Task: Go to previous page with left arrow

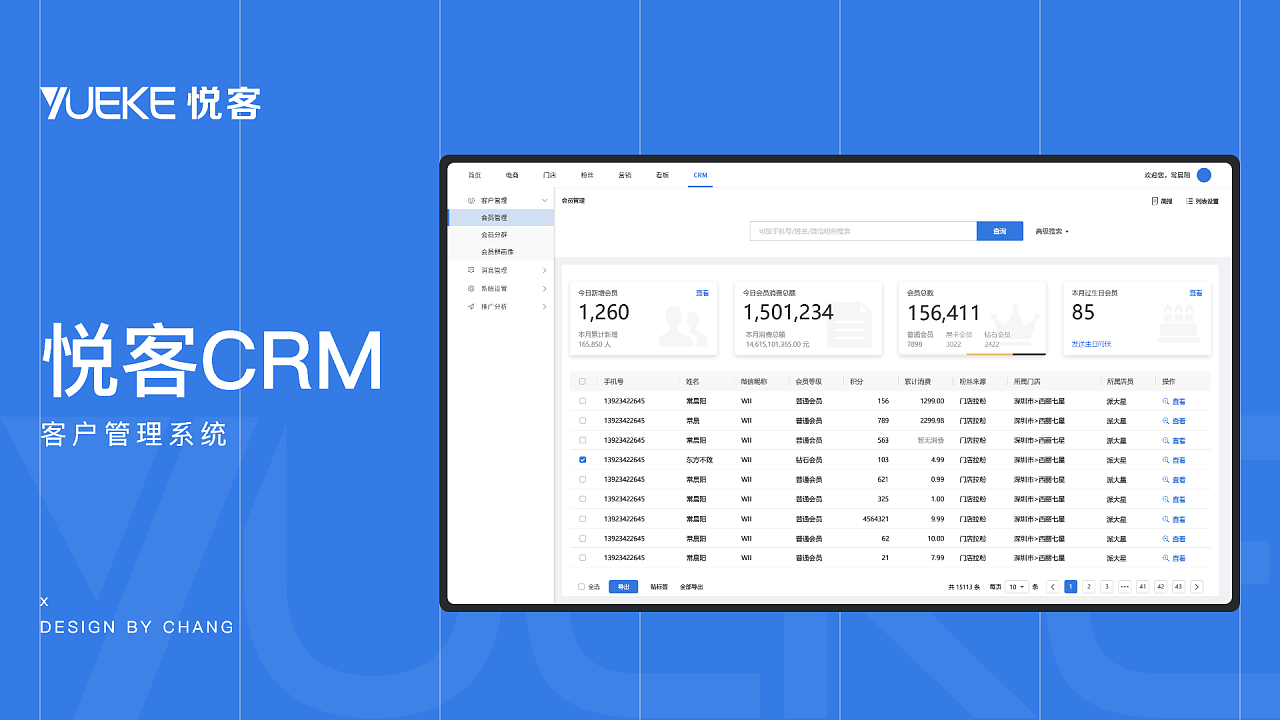Action: coord(1053,587)
